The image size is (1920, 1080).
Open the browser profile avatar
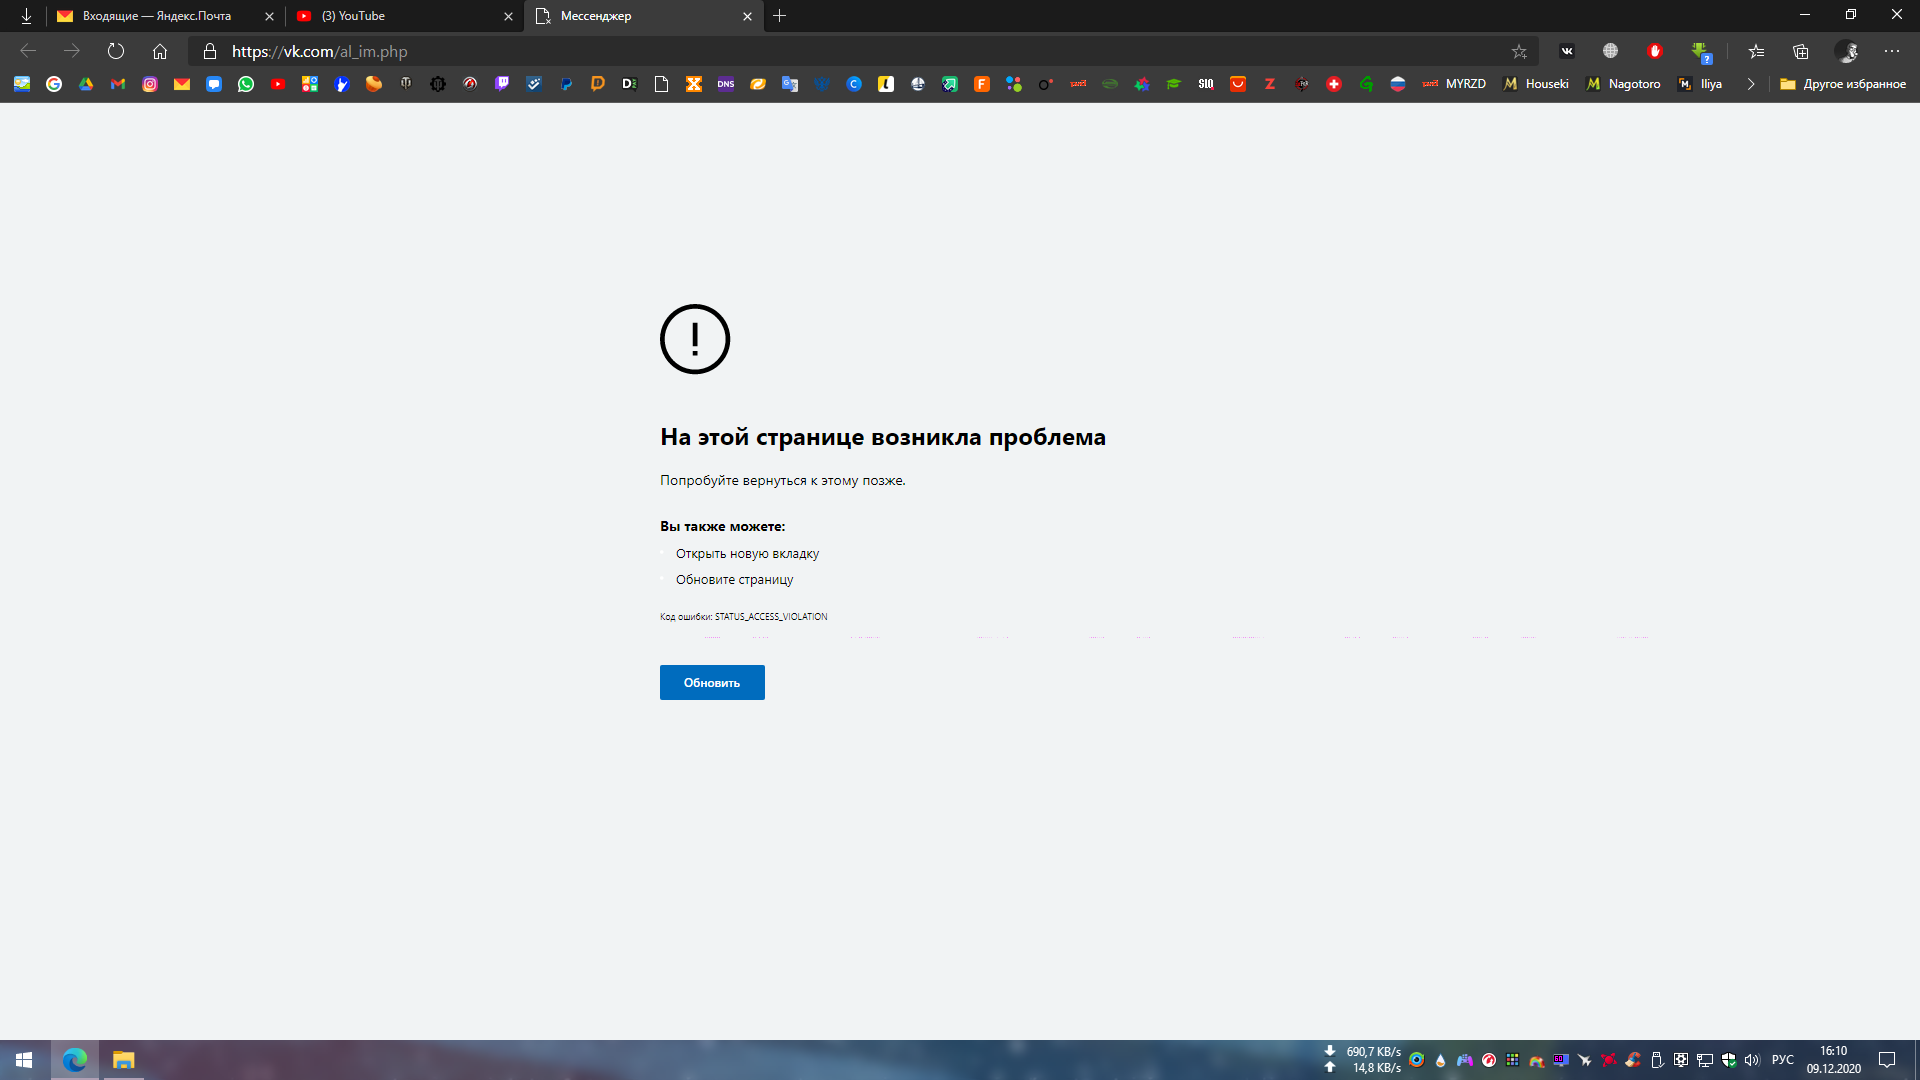click(1847, 51)
